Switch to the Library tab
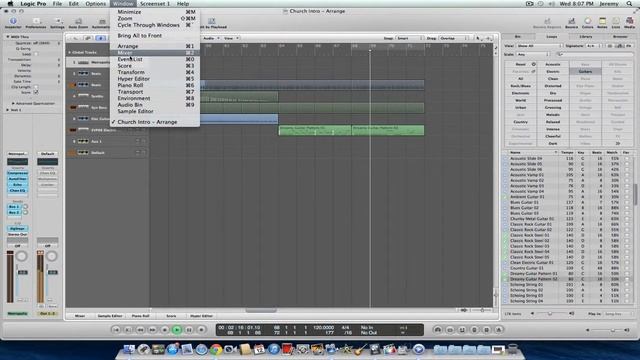Screen dimensions: 640x360 pyautogui.click(x=586, y=37)
